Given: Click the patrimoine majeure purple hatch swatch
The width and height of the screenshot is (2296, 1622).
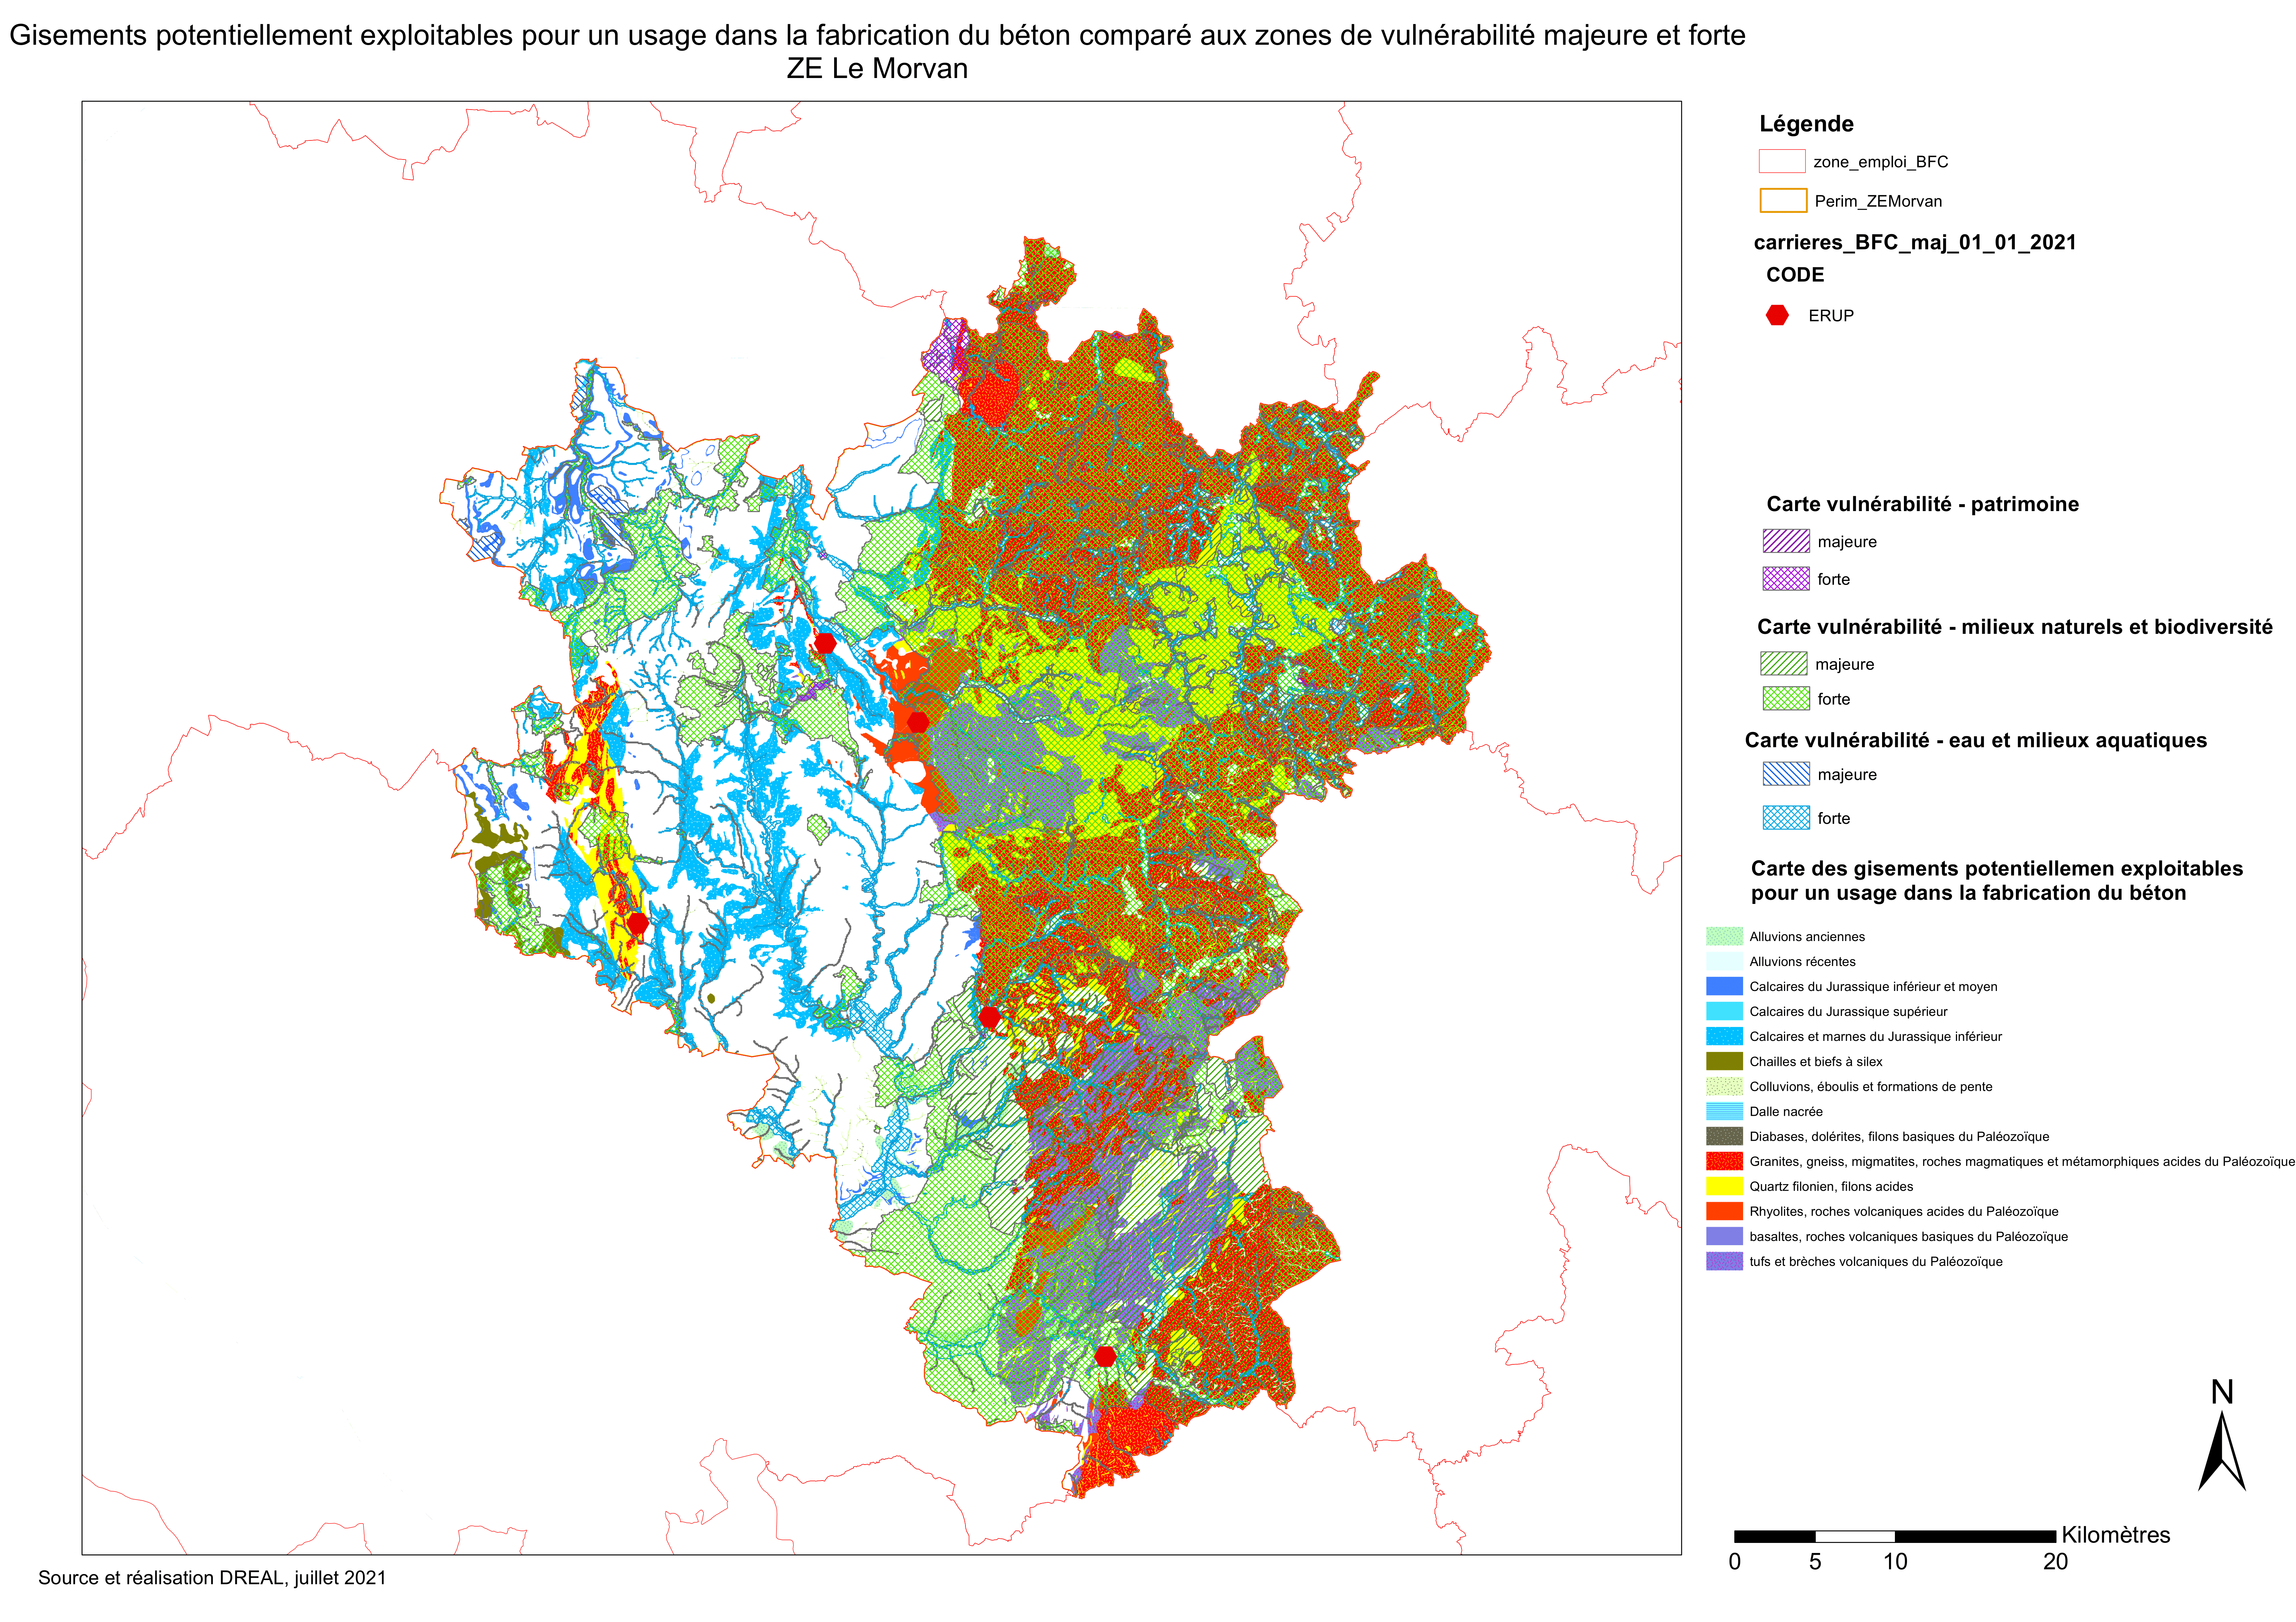Looking at the screenshot, I should [1786, 541].
